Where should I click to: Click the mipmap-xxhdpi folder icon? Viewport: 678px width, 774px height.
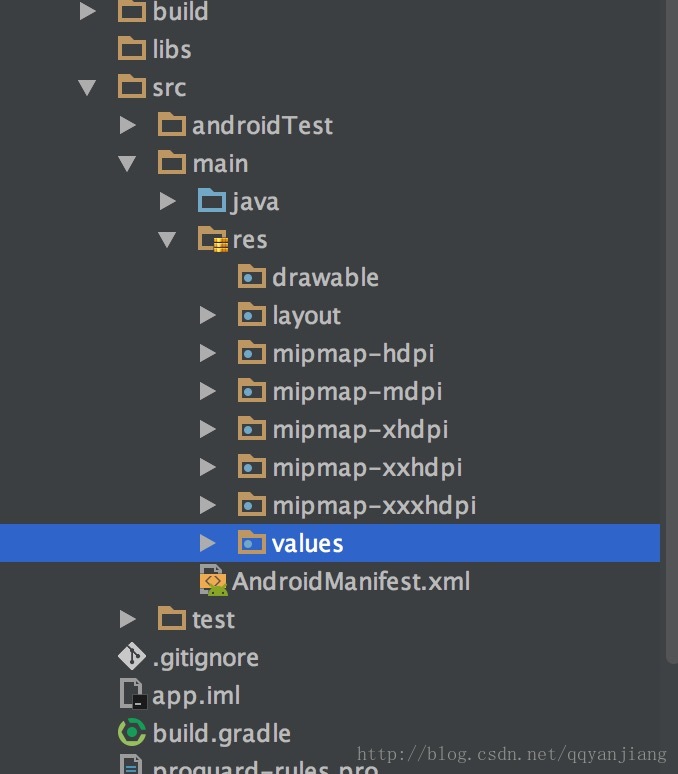pos(252,466)
